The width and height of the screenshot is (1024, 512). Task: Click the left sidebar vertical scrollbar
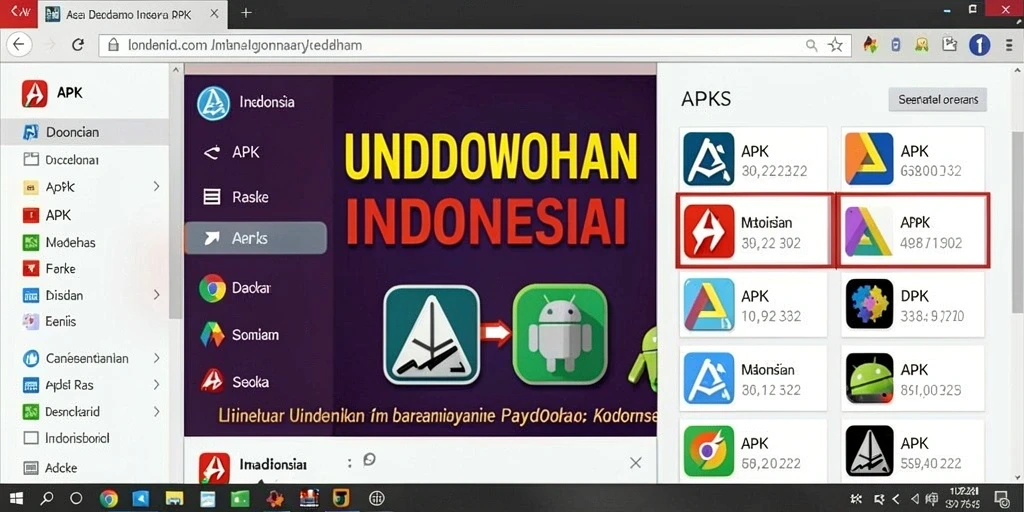click(x=174, y=191)
